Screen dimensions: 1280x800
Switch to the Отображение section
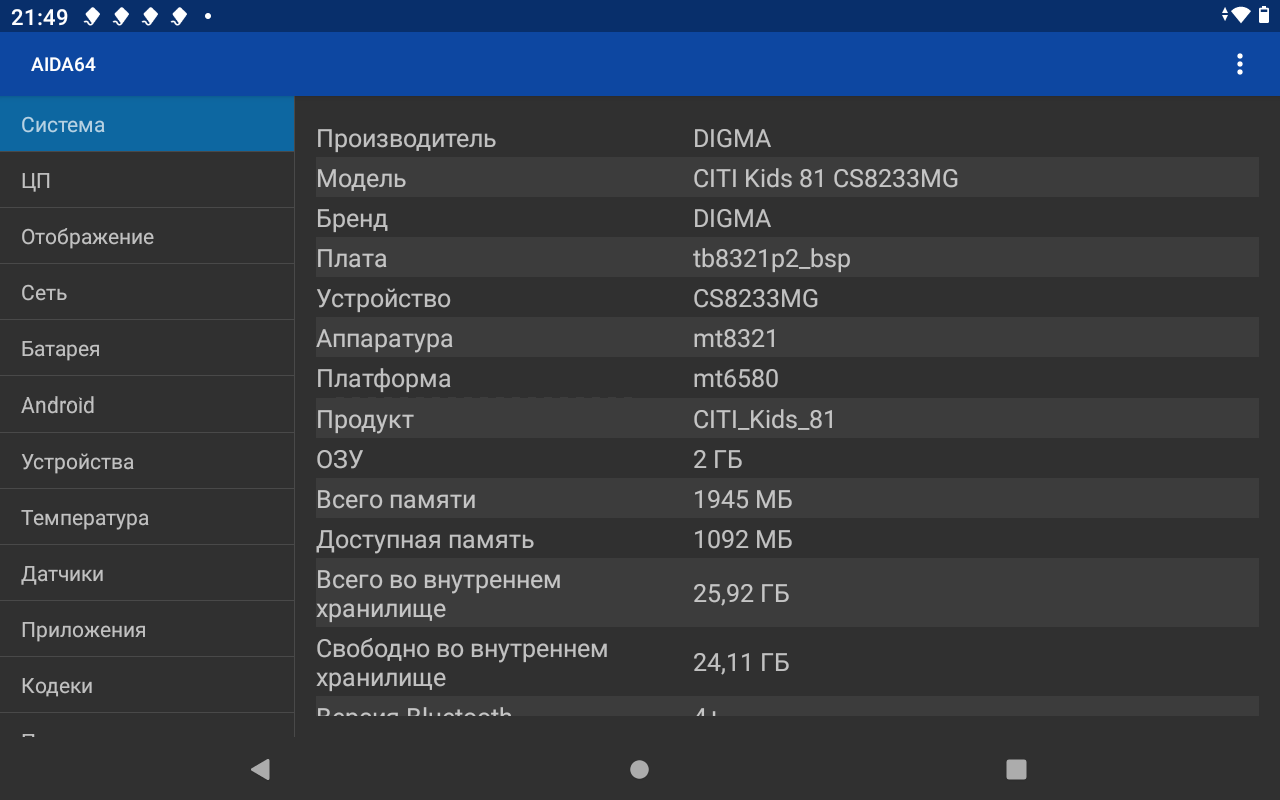[x=147, y=237]
